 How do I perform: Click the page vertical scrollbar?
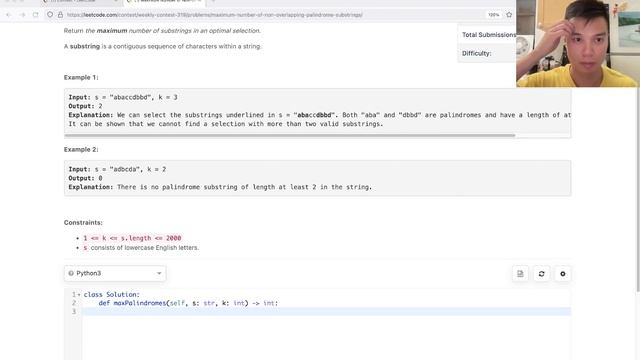point(638,189)
